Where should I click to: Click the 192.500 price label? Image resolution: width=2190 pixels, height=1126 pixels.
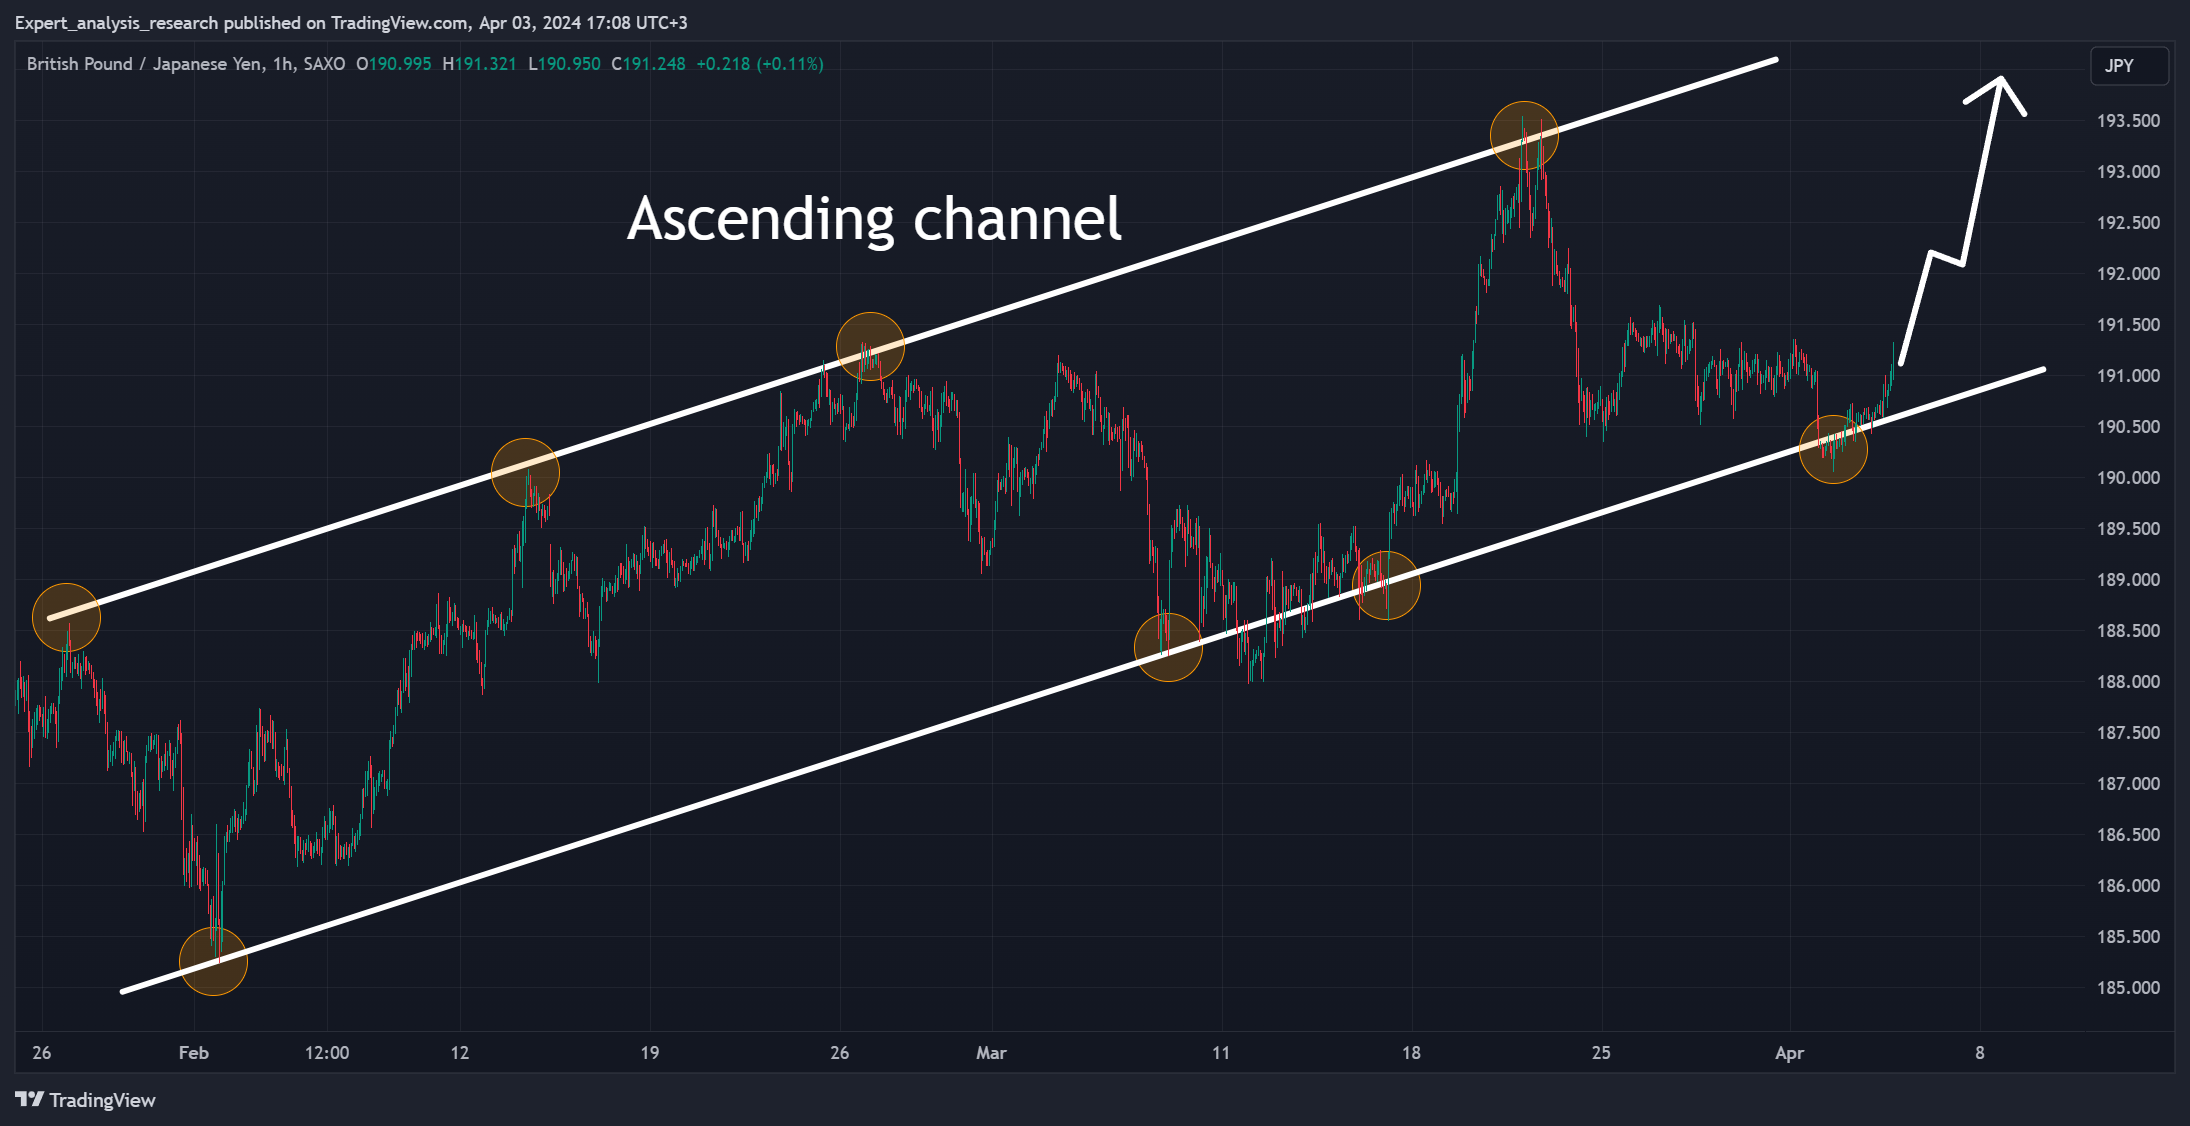(x=2128, y=223)
